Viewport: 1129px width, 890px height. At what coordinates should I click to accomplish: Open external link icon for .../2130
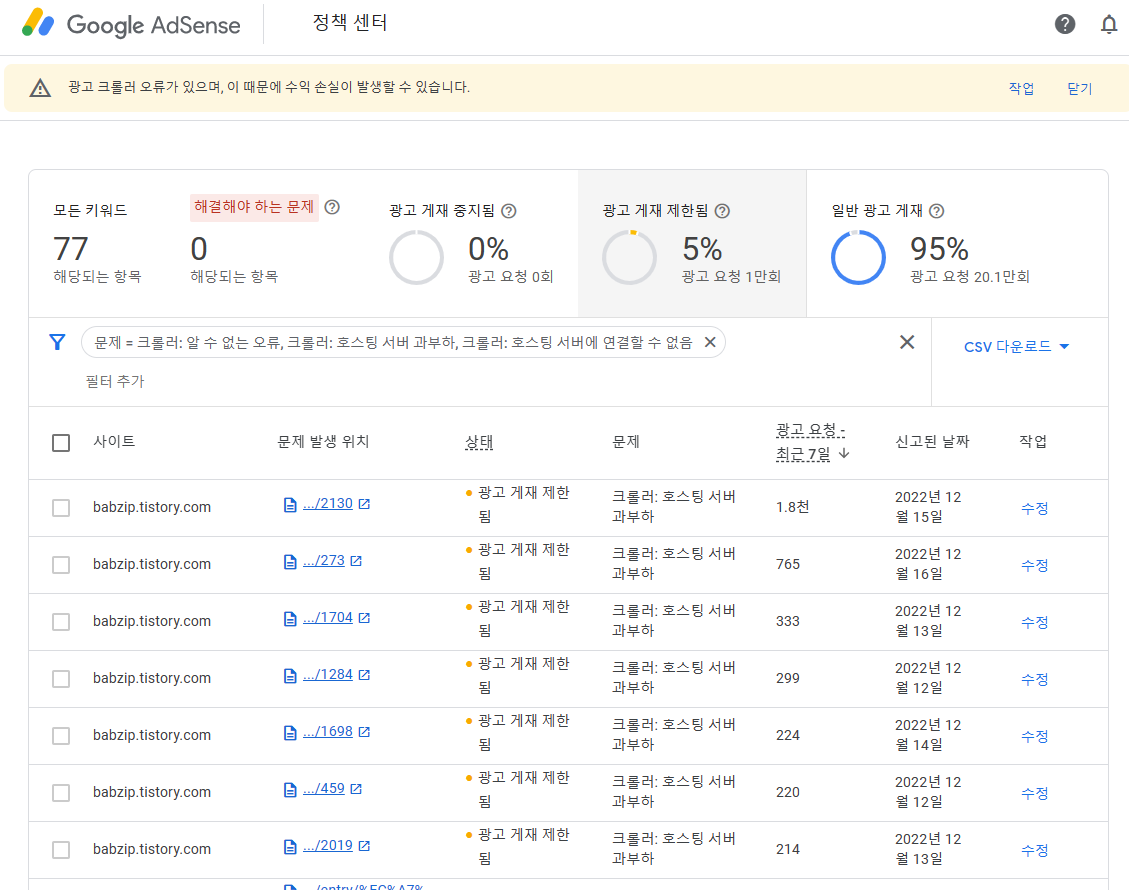coord(364,504)
